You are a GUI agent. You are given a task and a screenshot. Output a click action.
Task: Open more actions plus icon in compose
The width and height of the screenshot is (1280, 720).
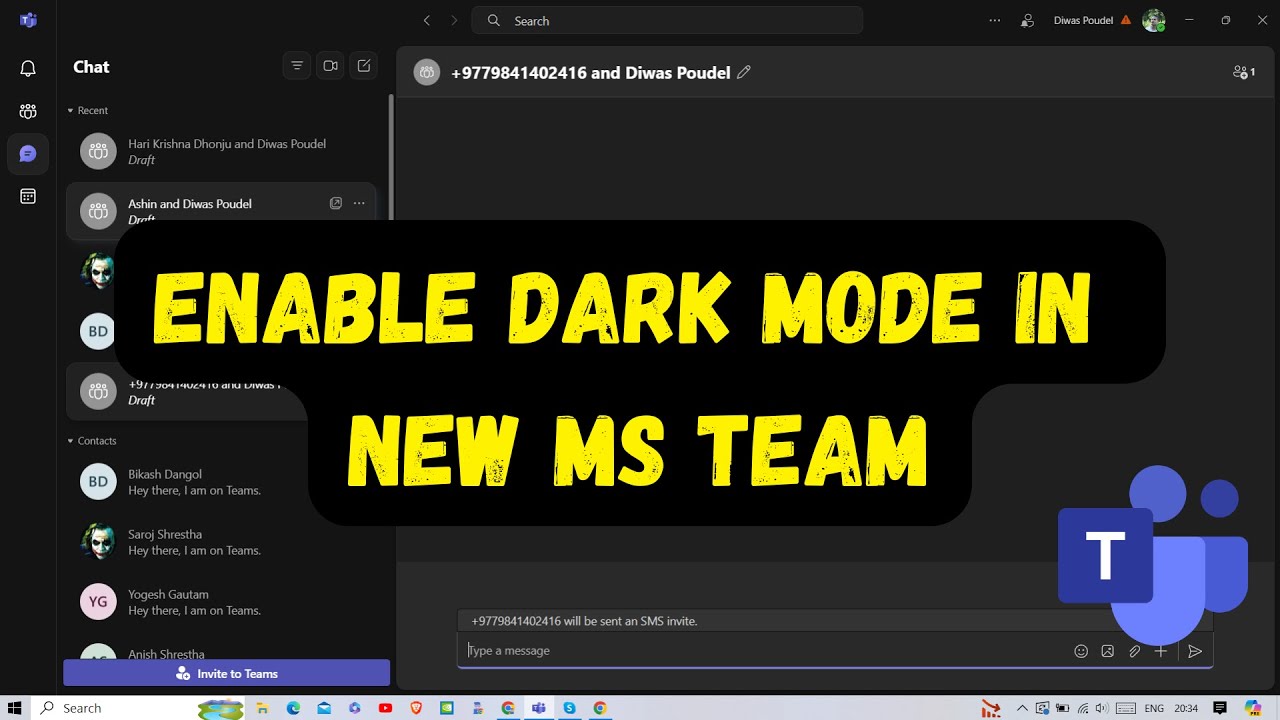1160,651
